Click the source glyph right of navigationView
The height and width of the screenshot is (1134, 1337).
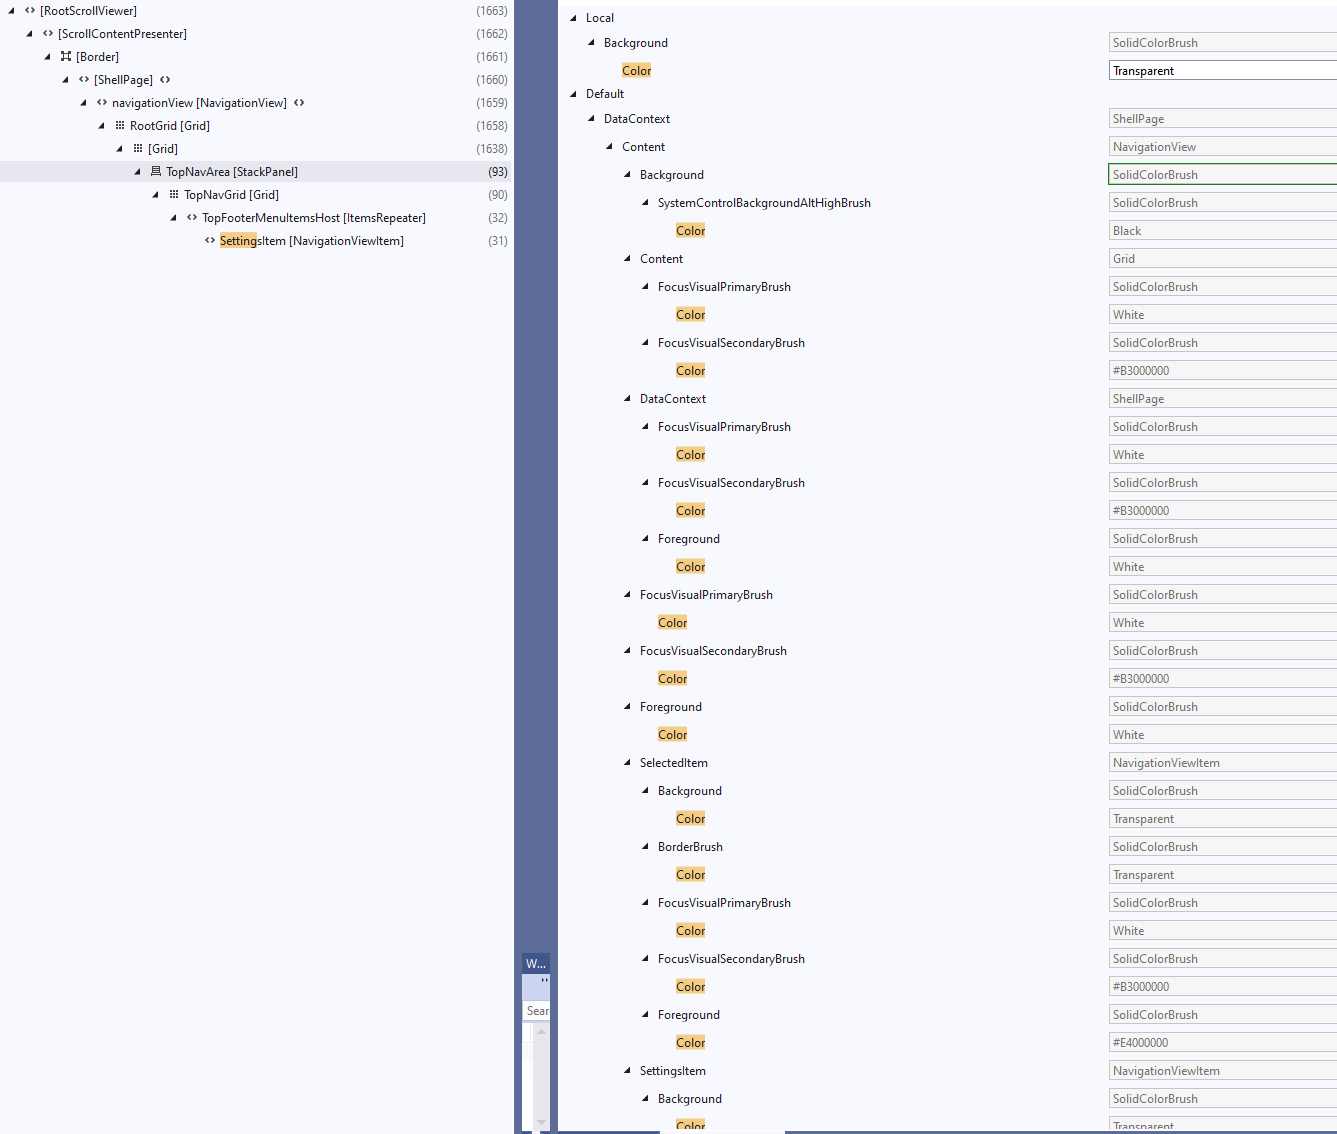pos(298,102)
